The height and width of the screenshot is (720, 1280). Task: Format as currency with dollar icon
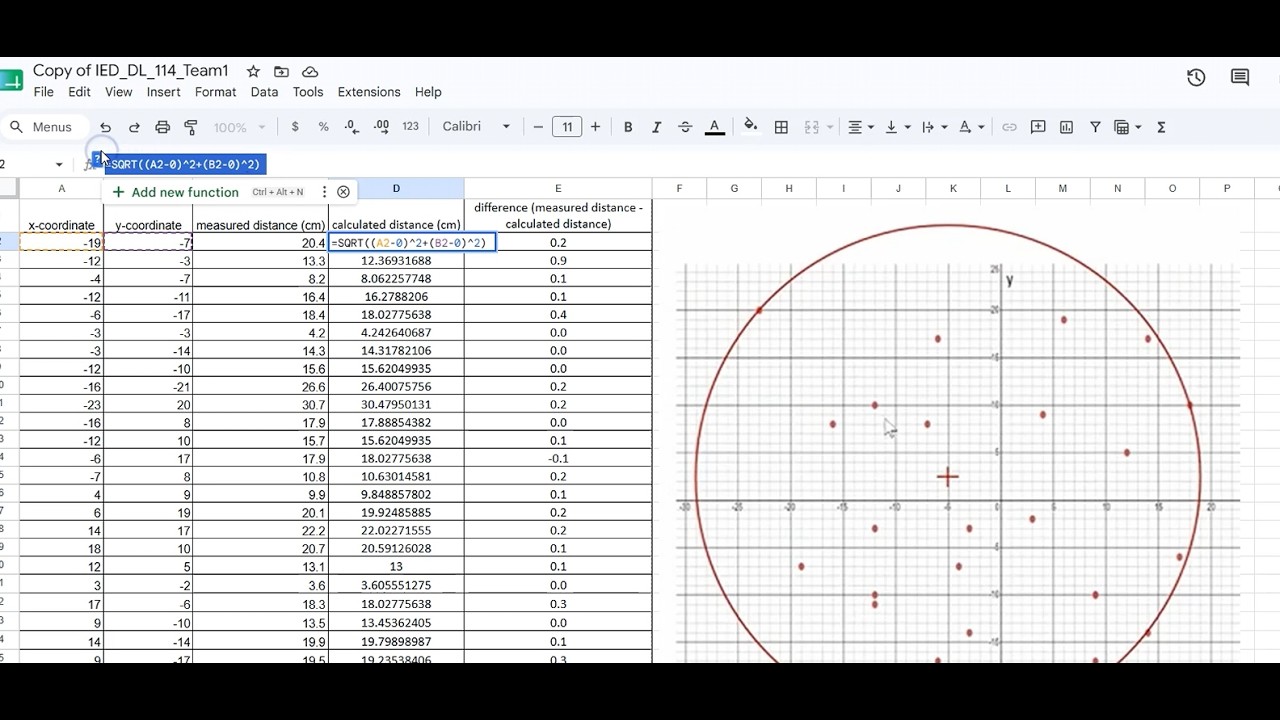tap(295, 127)
